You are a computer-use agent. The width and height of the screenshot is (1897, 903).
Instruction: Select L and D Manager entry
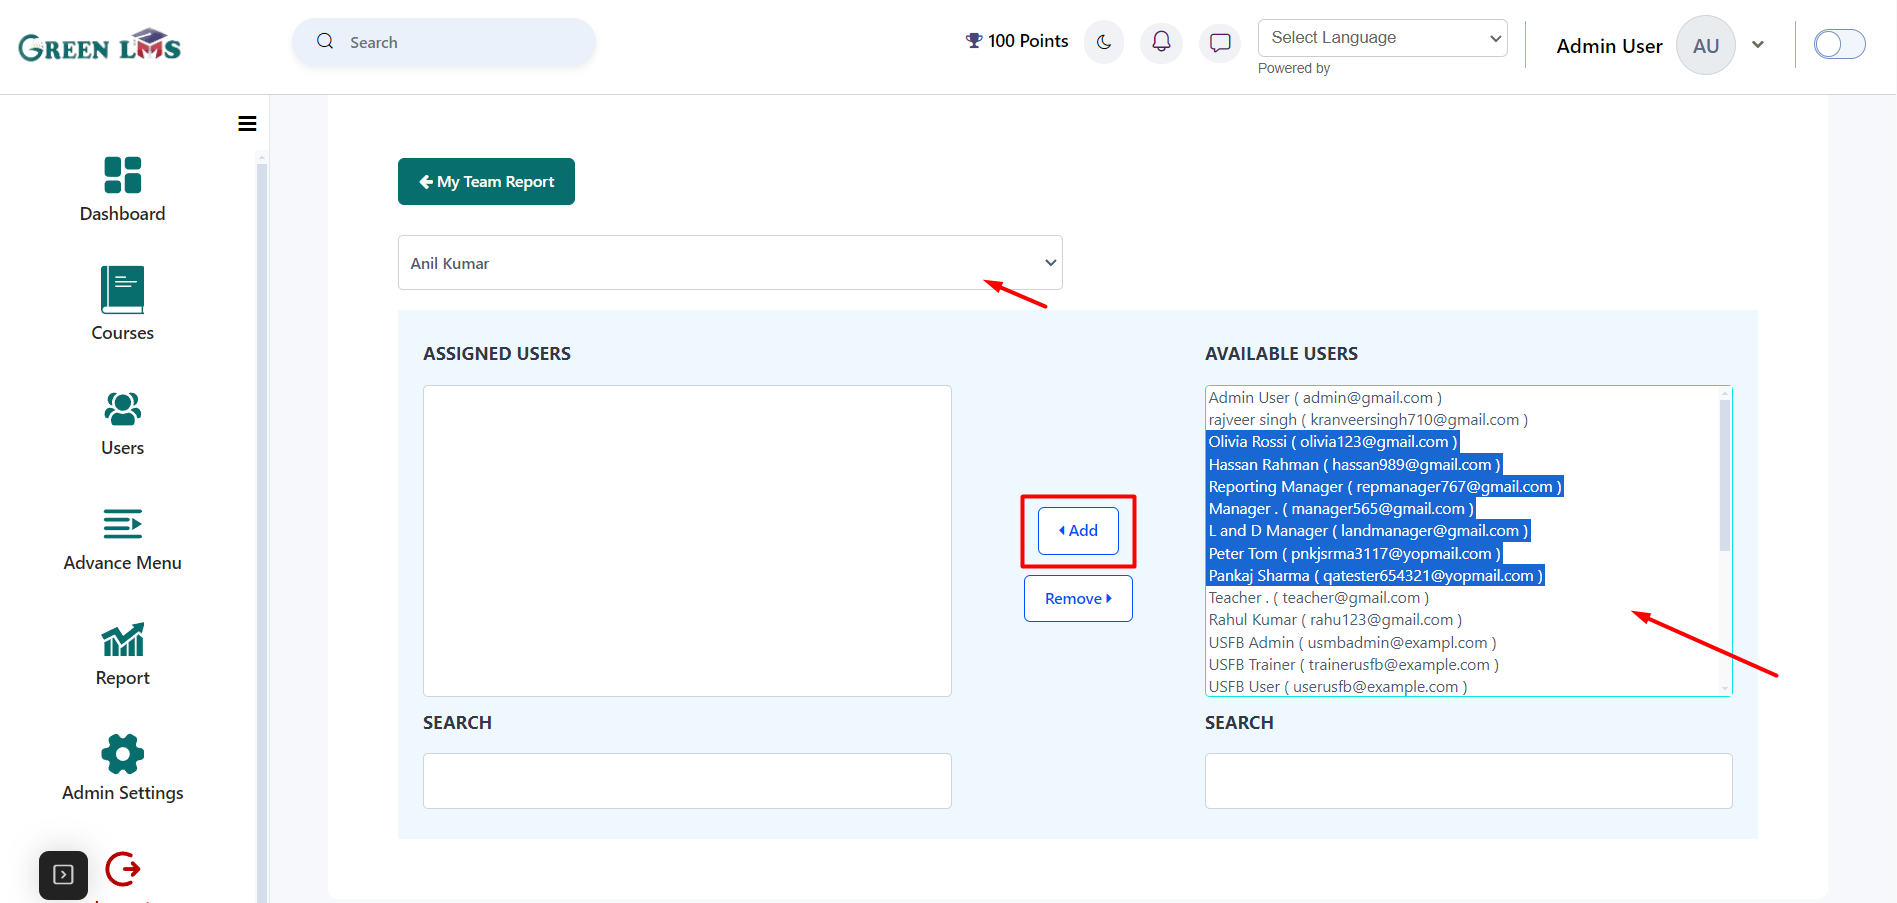pyautogui.click(x=1368, y=531)
